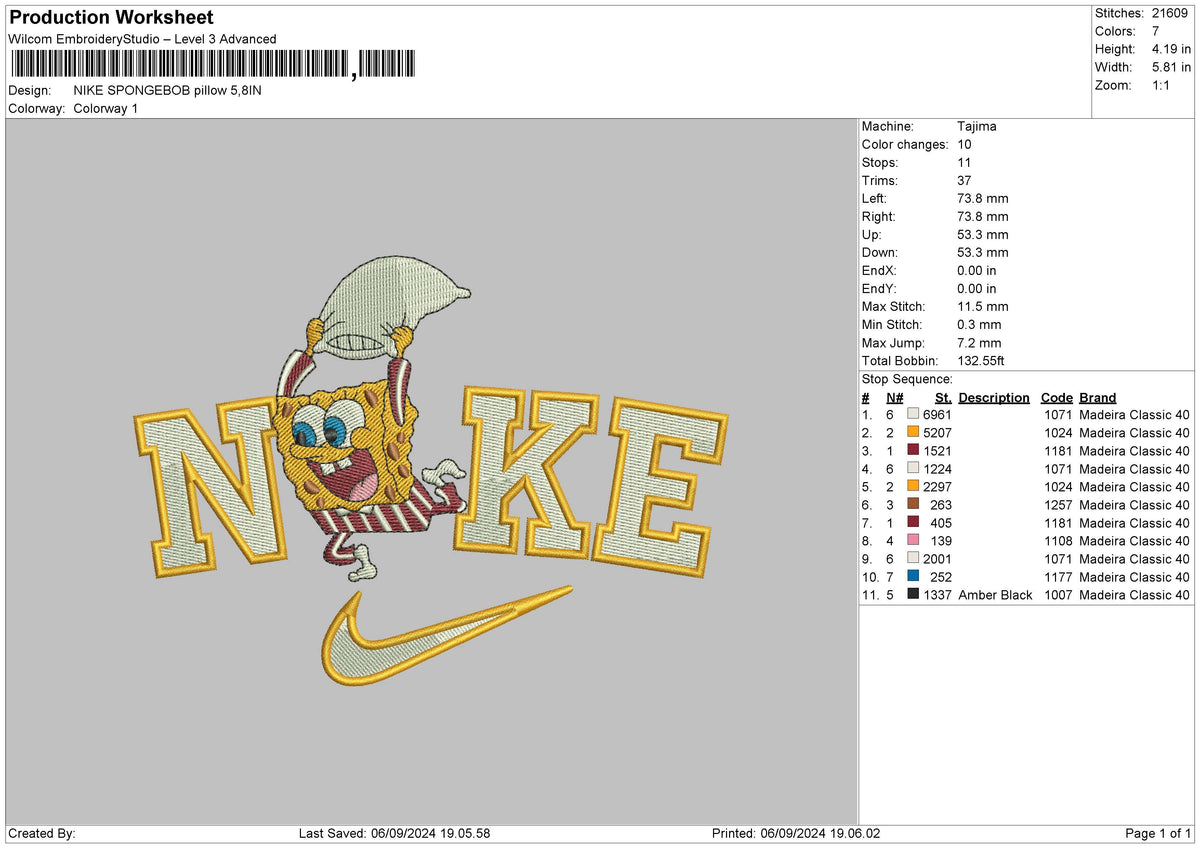Click 'Printed: 06/09/2024 19.06.02' text
1200x848 pixels.
796,834
